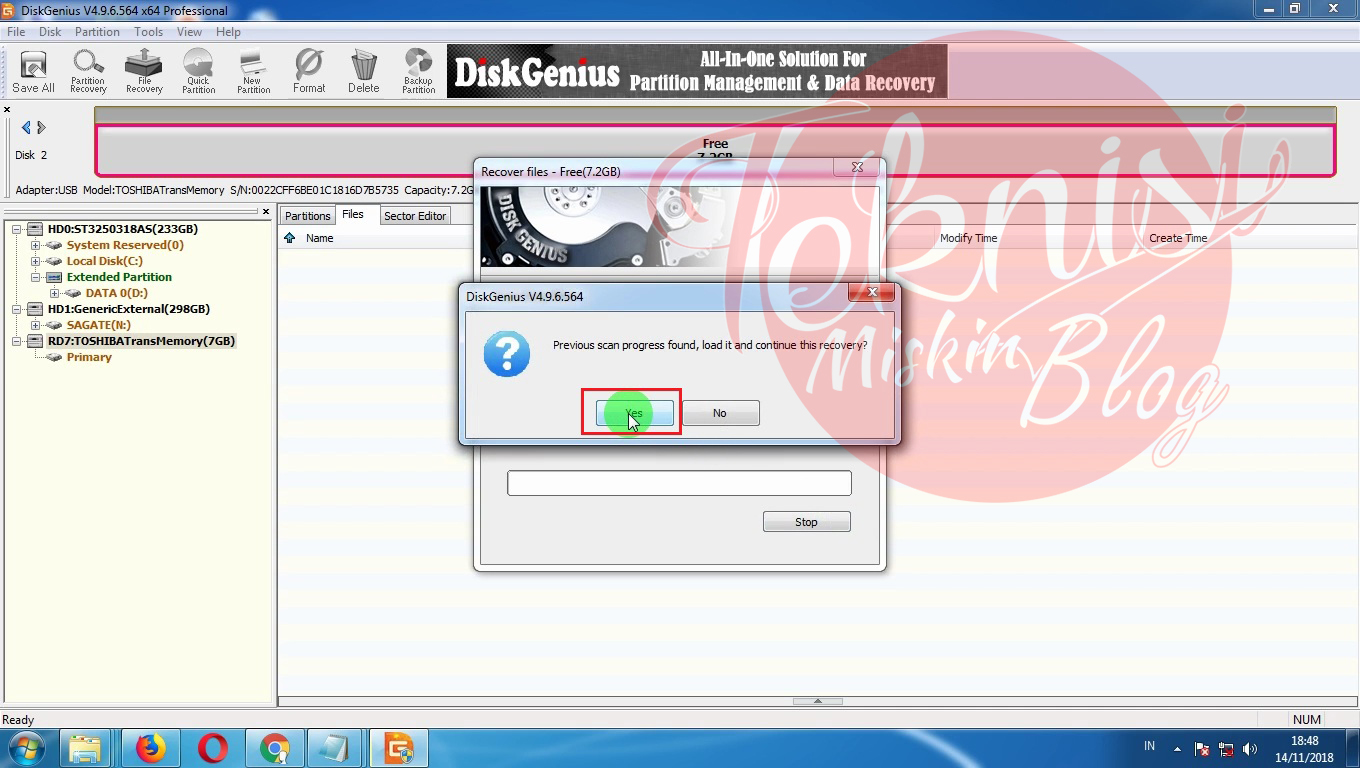1360x768 pixels.
Task: Open the Windows Start menu
Action: [x=27, y=748]
